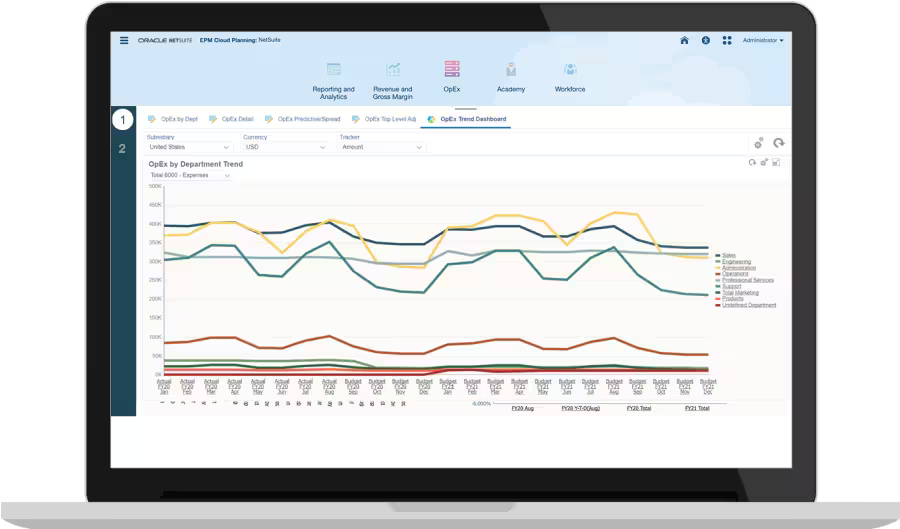Viewport: 900px width, 529px height.
Task: Toggle Sales series in chart legend
Action: click(730, 255)
